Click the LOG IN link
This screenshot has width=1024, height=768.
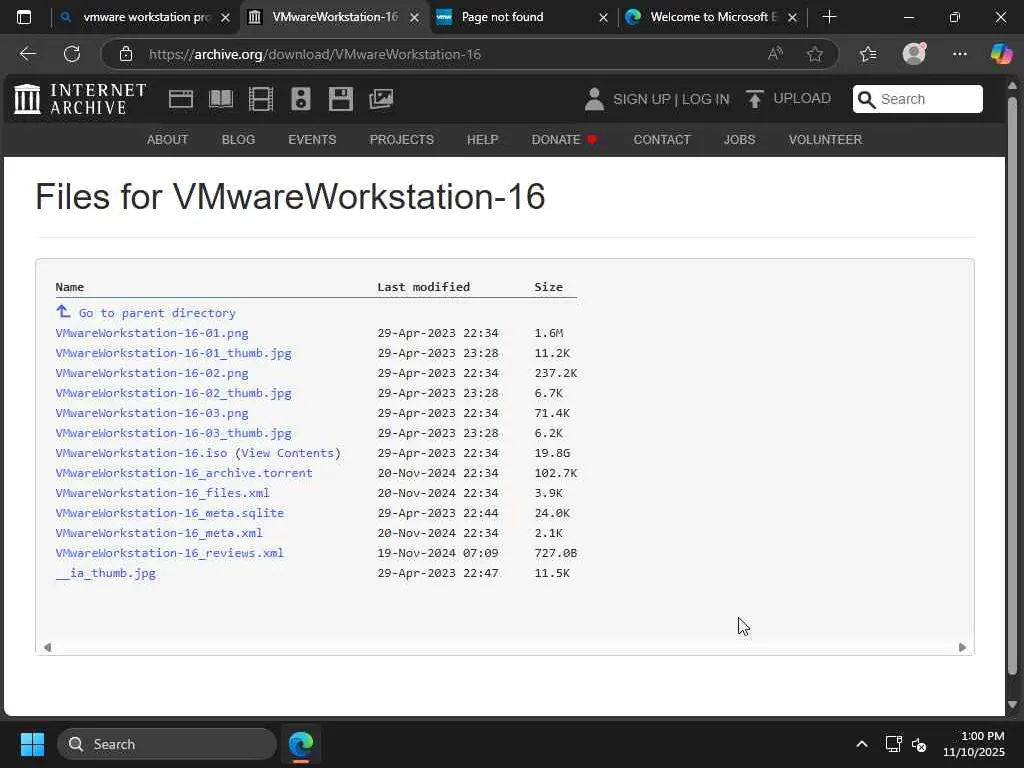coord(705,99)
